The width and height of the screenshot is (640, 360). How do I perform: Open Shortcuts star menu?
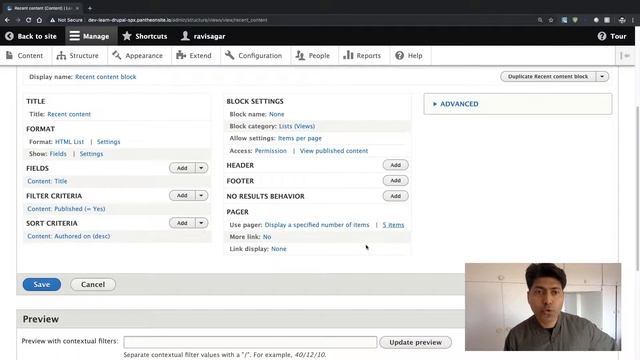[145, 36]
